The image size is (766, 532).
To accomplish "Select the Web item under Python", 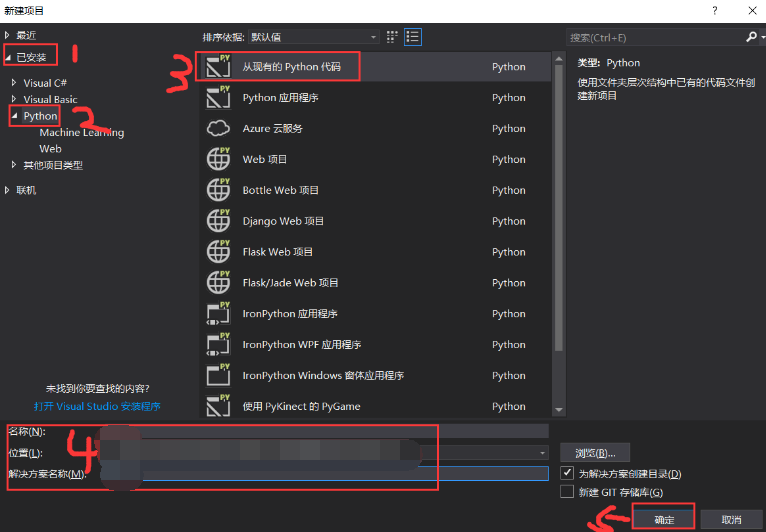I will point(50,149).
